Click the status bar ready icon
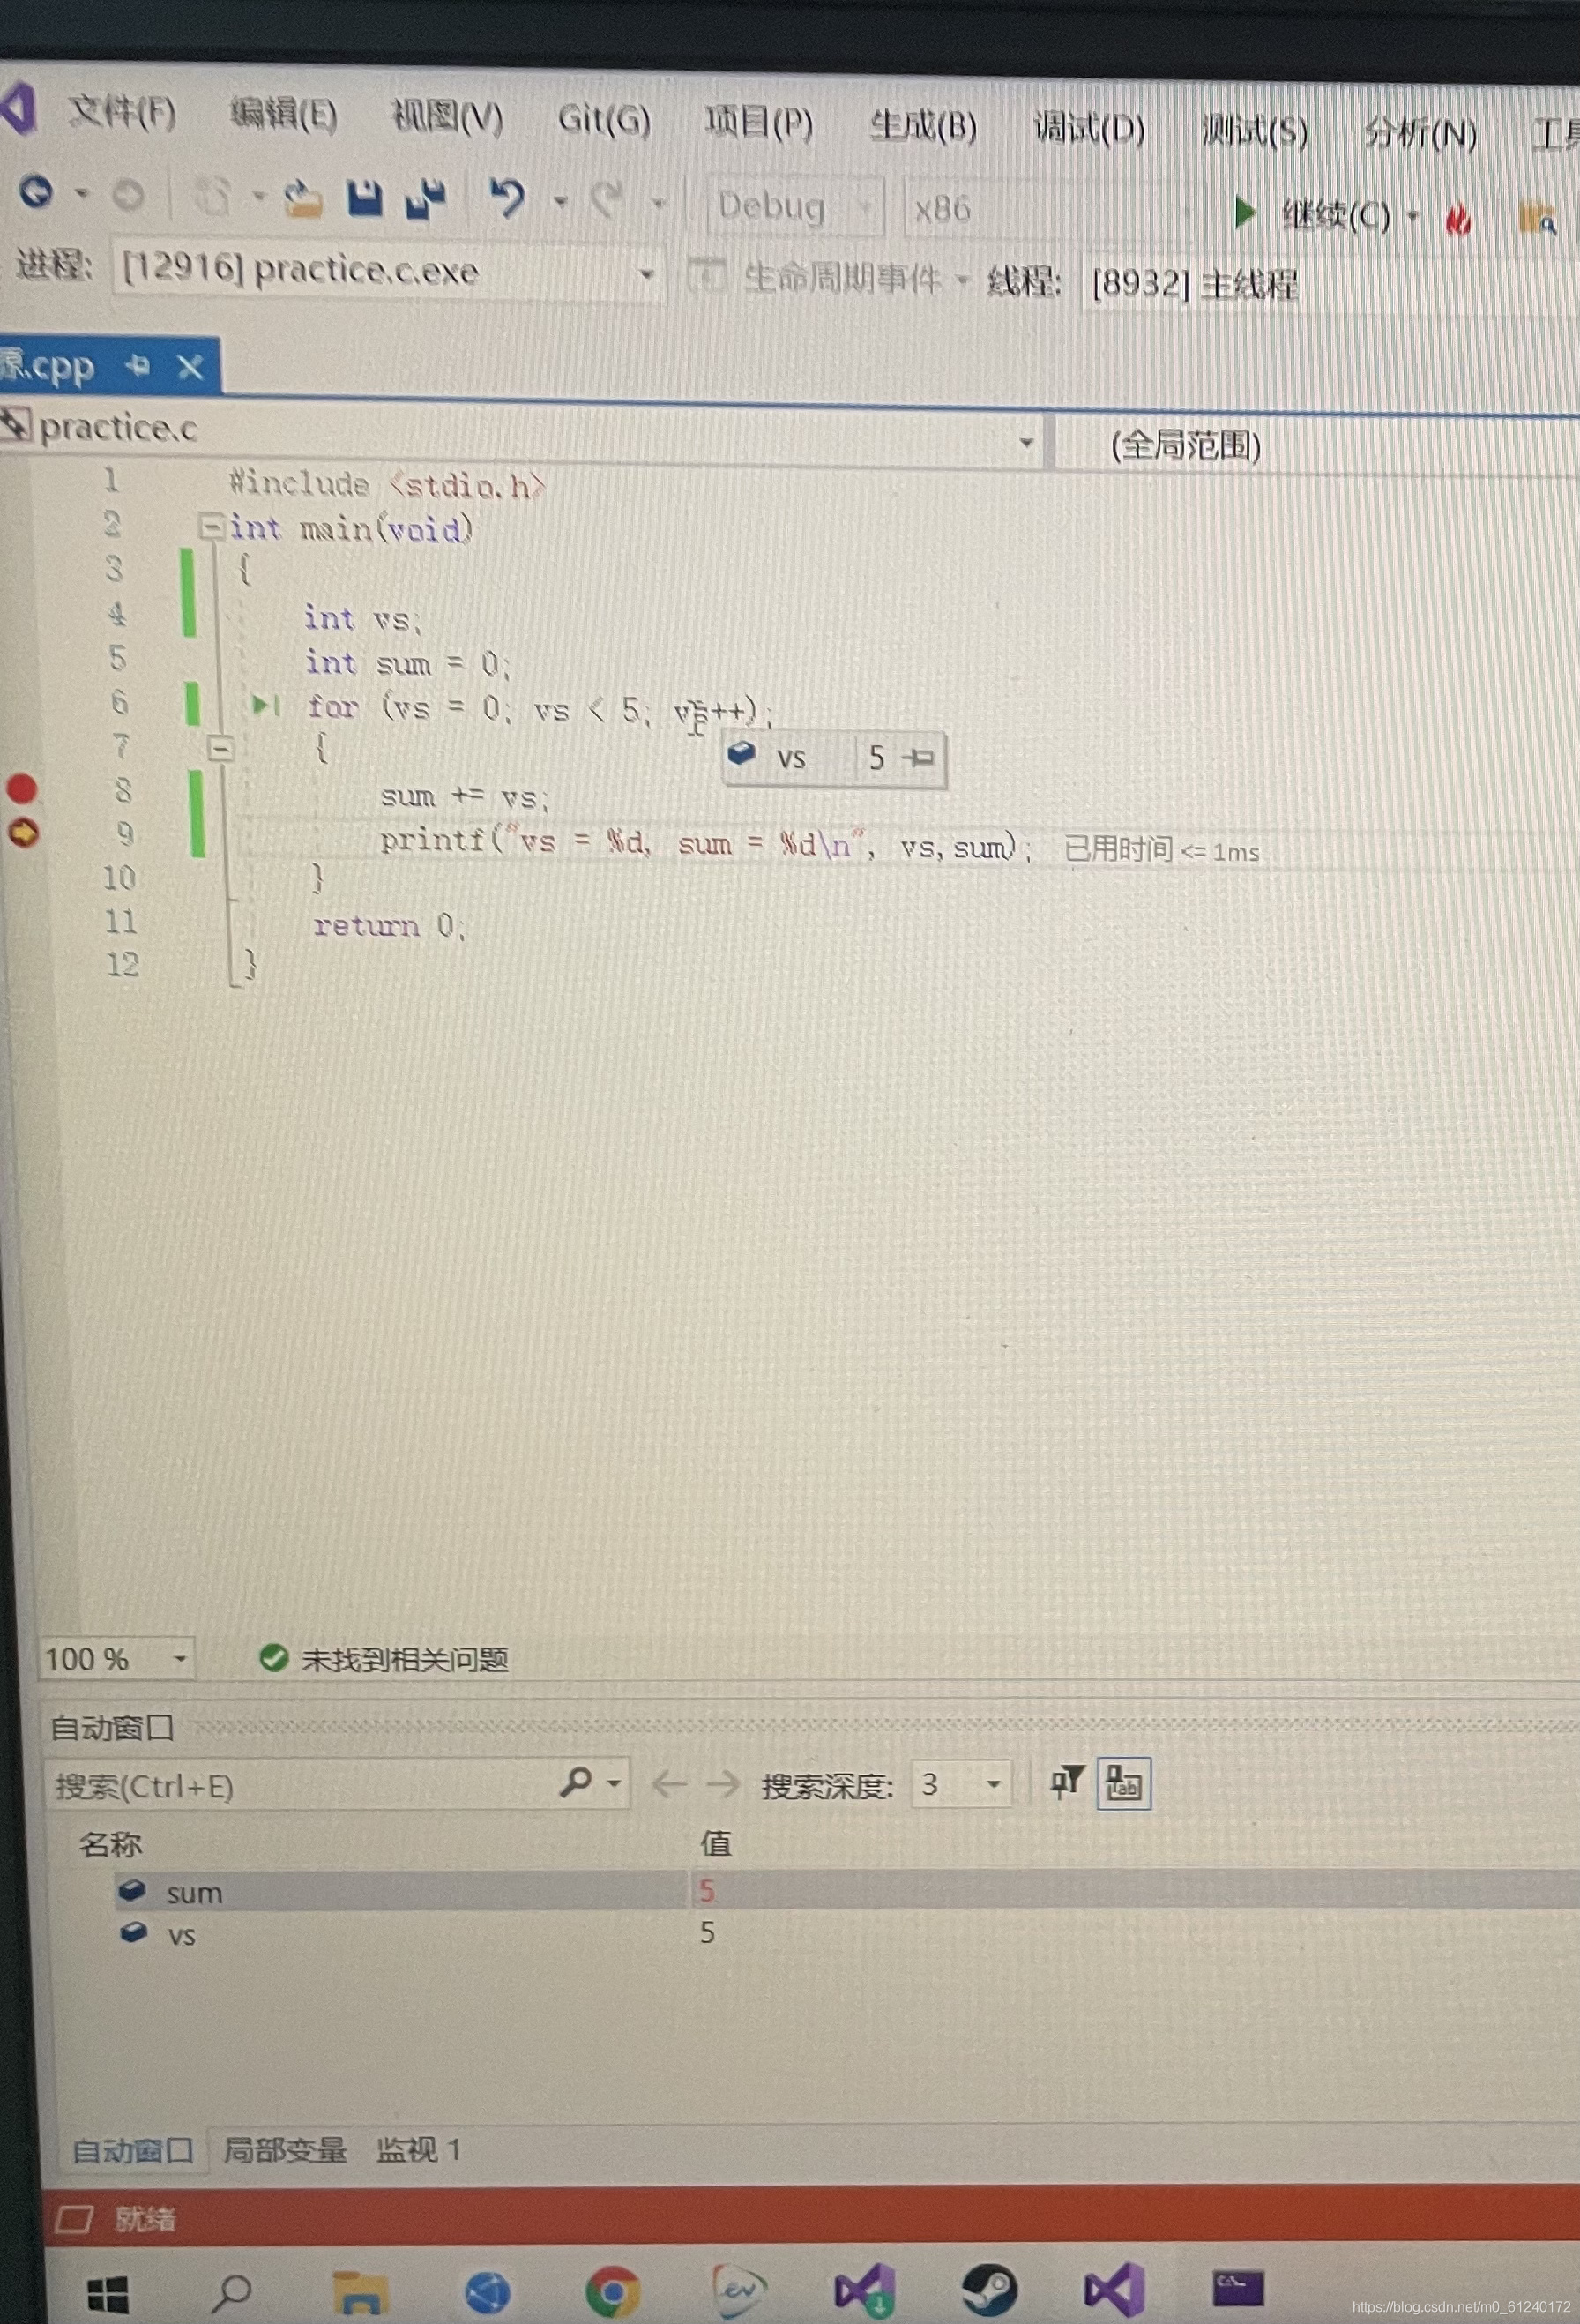Screen dimensions: 1580x2324 point(73,2220)
